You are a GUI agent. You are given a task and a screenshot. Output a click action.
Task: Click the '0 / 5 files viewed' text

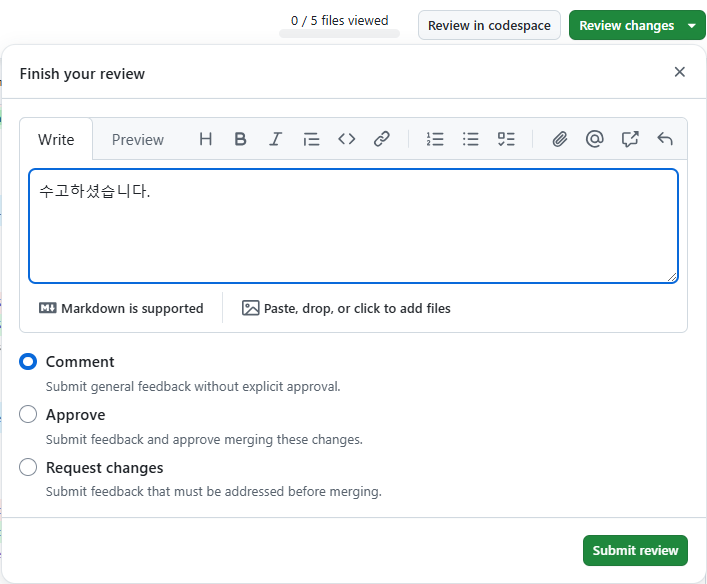coord(340,20)
